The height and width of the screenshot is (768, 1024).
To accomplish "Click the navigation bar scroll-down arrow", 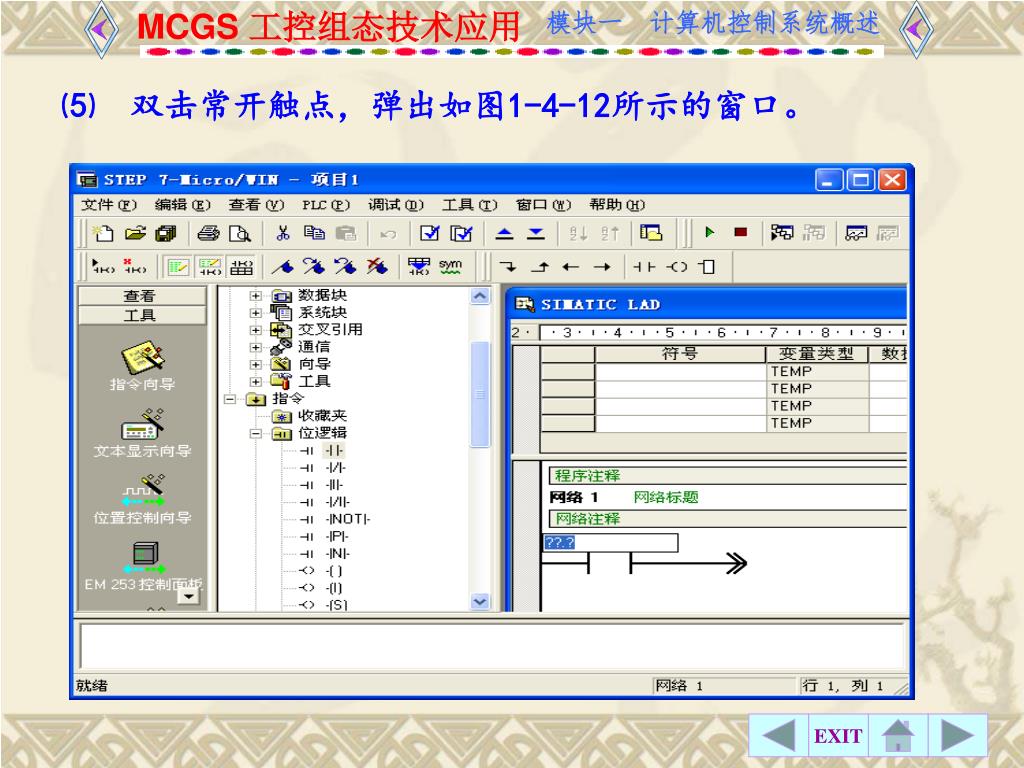I will [x=189, y=596].
